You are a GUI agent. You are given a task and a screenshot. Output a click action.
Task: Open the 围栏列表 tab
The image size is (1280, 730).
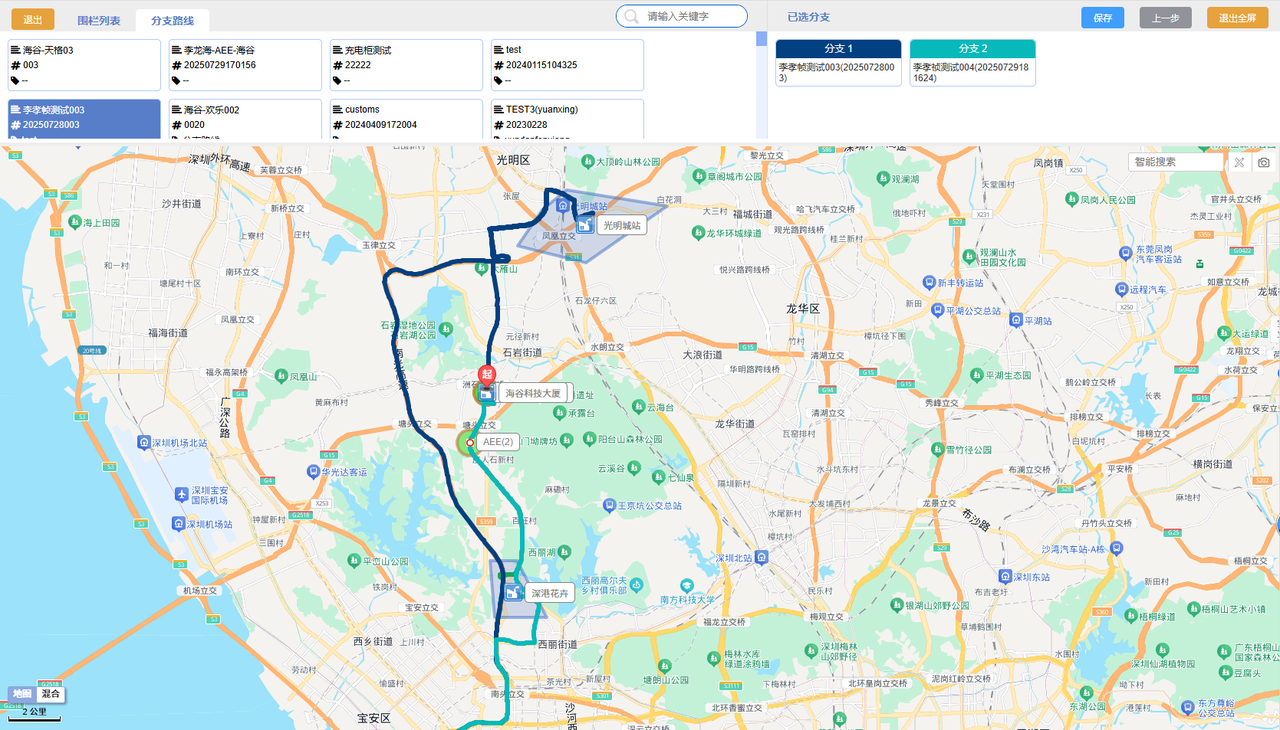pyautogui.click(x=99, y=20)
